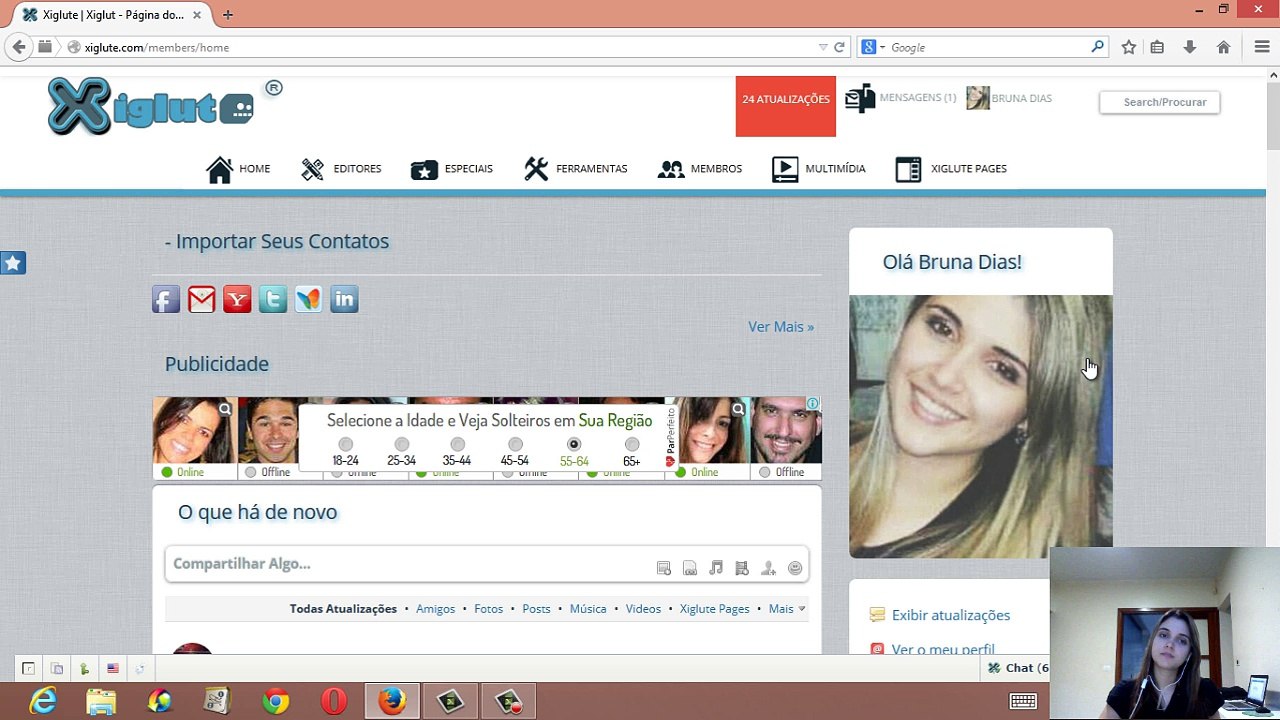Select the 18-24 age radio button
1280x720 pixels.
pyautogui.click(x=345, y=444)
